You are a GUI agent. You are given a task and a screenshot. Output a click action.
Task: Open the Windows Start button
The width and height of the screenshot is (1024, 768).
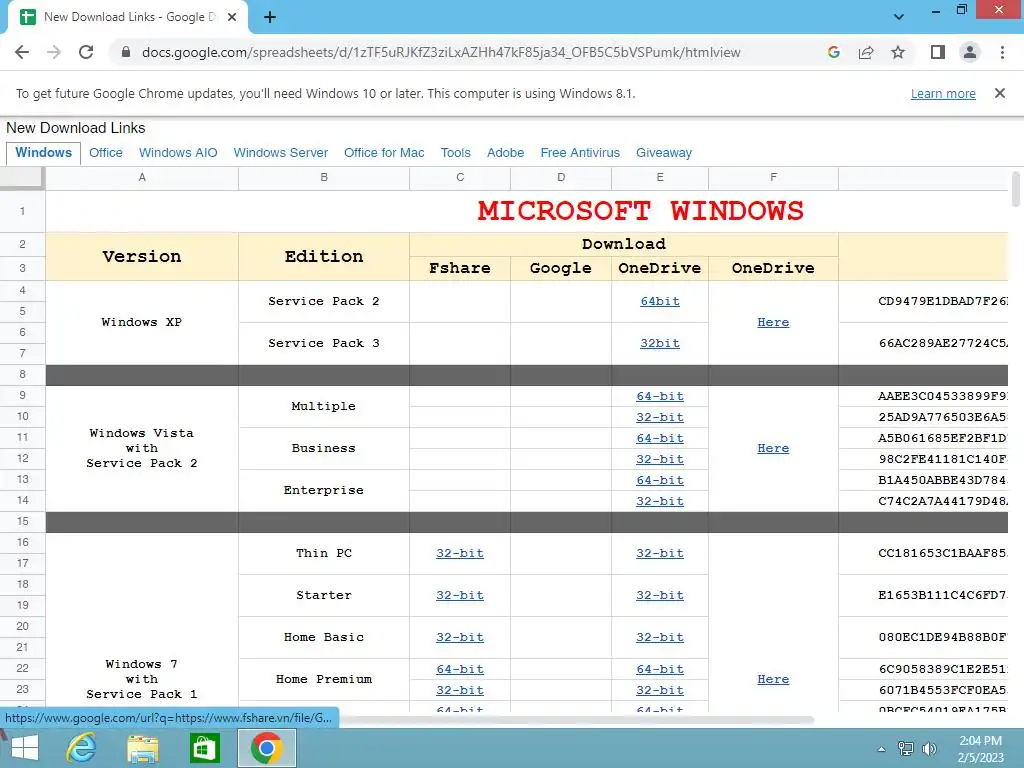25,748
